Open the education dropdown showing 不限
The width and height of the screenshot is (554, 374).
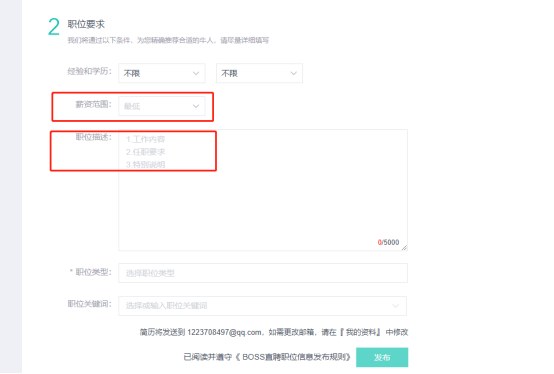[259, 73]
